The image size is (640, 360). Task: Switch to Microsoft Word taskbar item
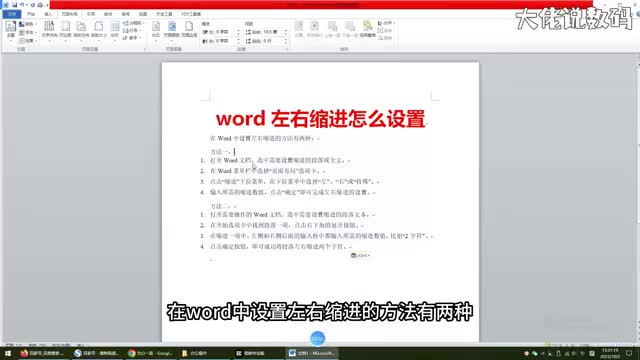(312, 353)
